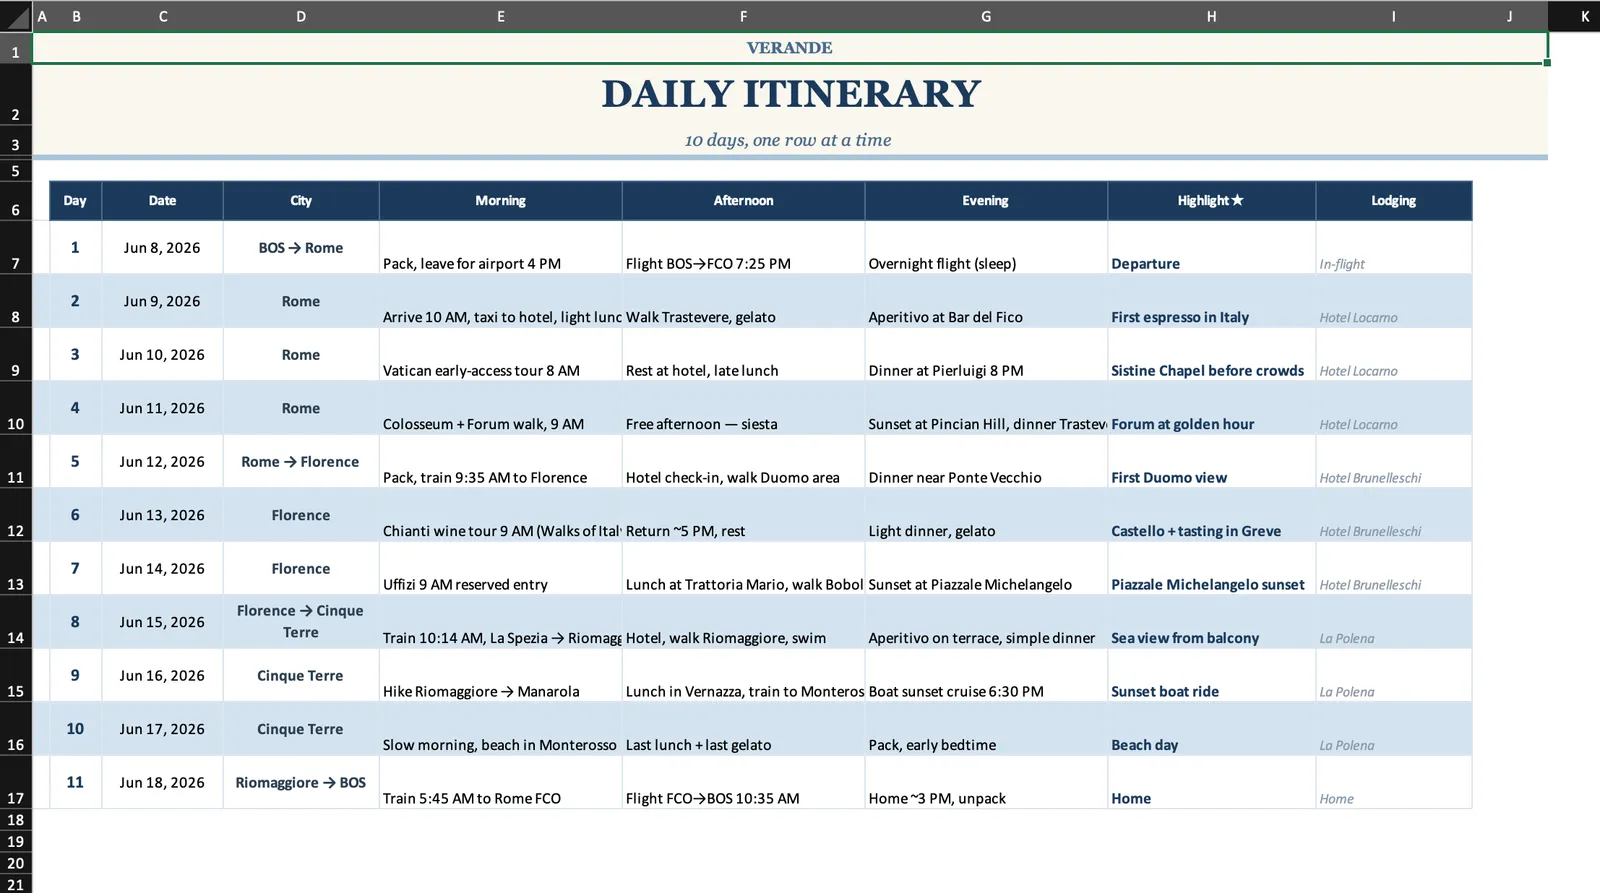This screenshot has width=1600, height=893.
Task: Select the 'Jun 18, 2026' date cell
Action: 163,783
